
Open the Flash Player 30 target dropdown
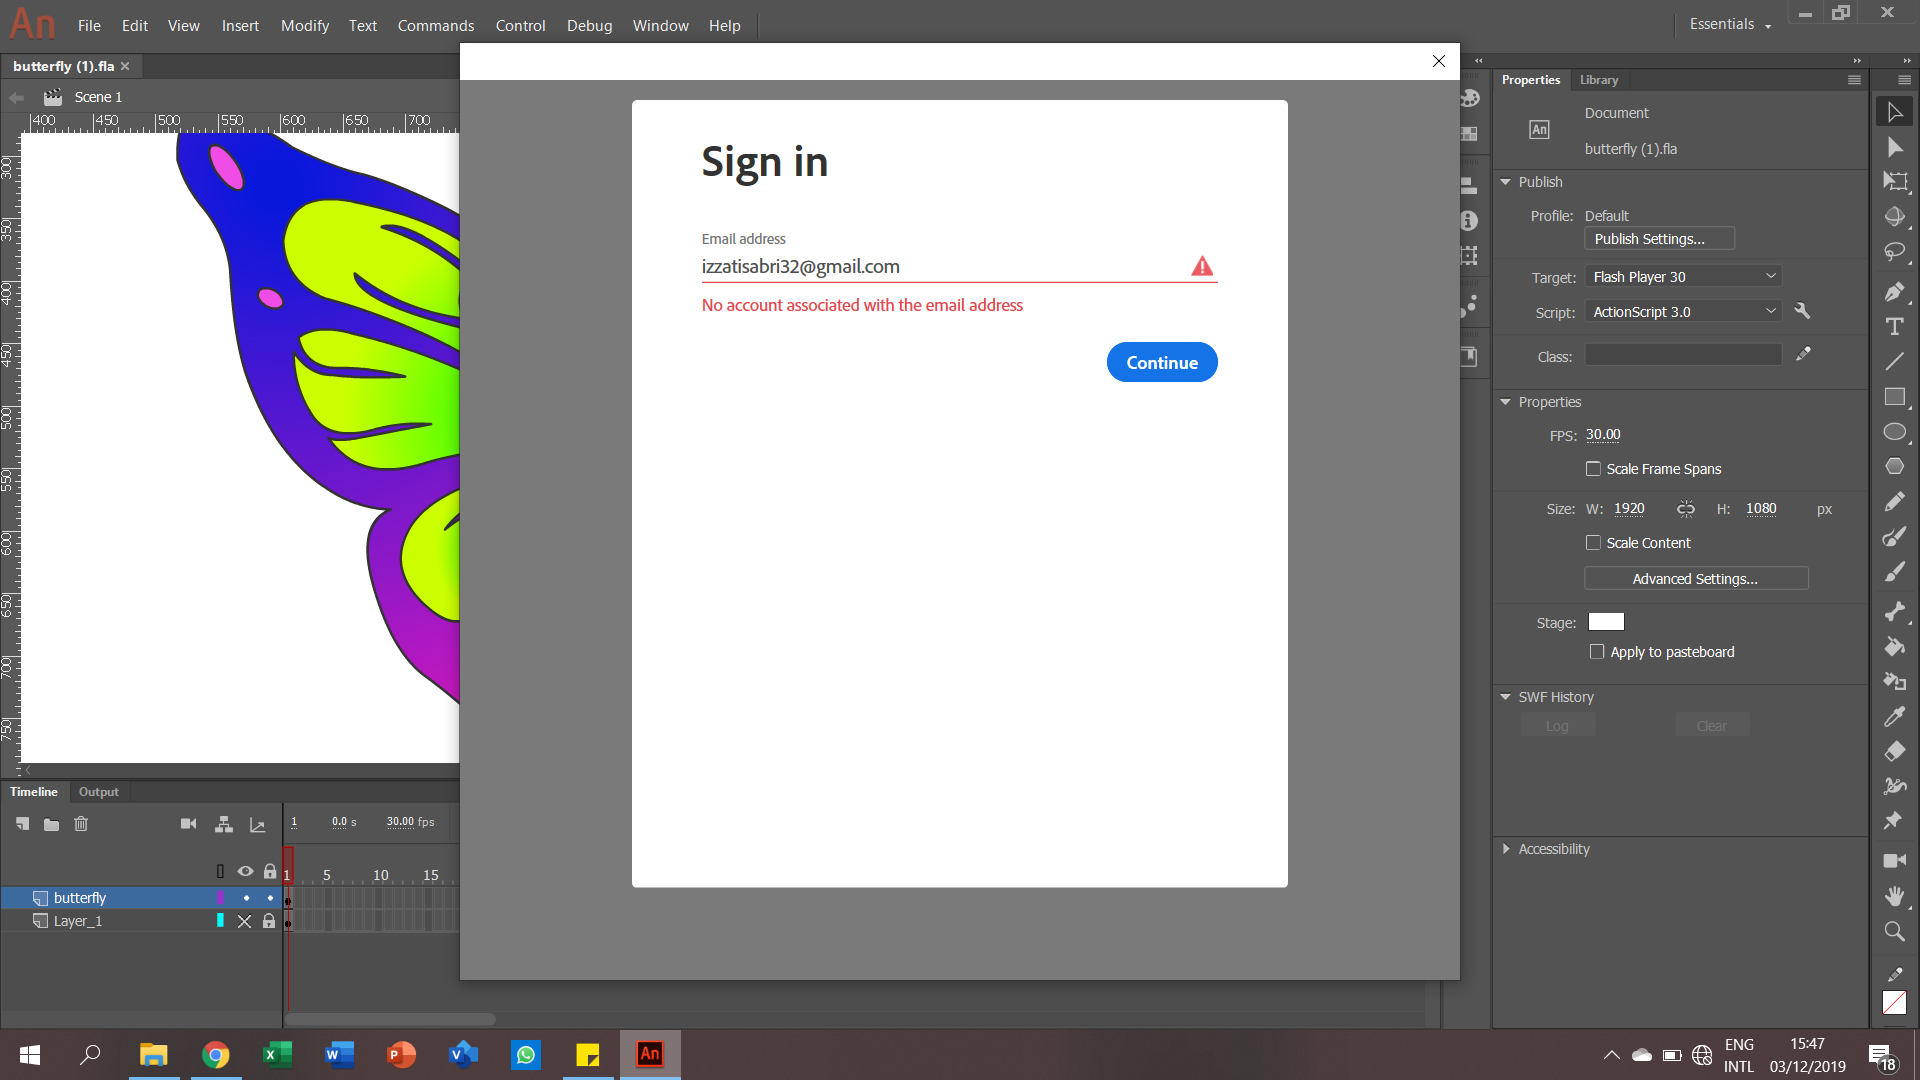[x=1682, y=276]
